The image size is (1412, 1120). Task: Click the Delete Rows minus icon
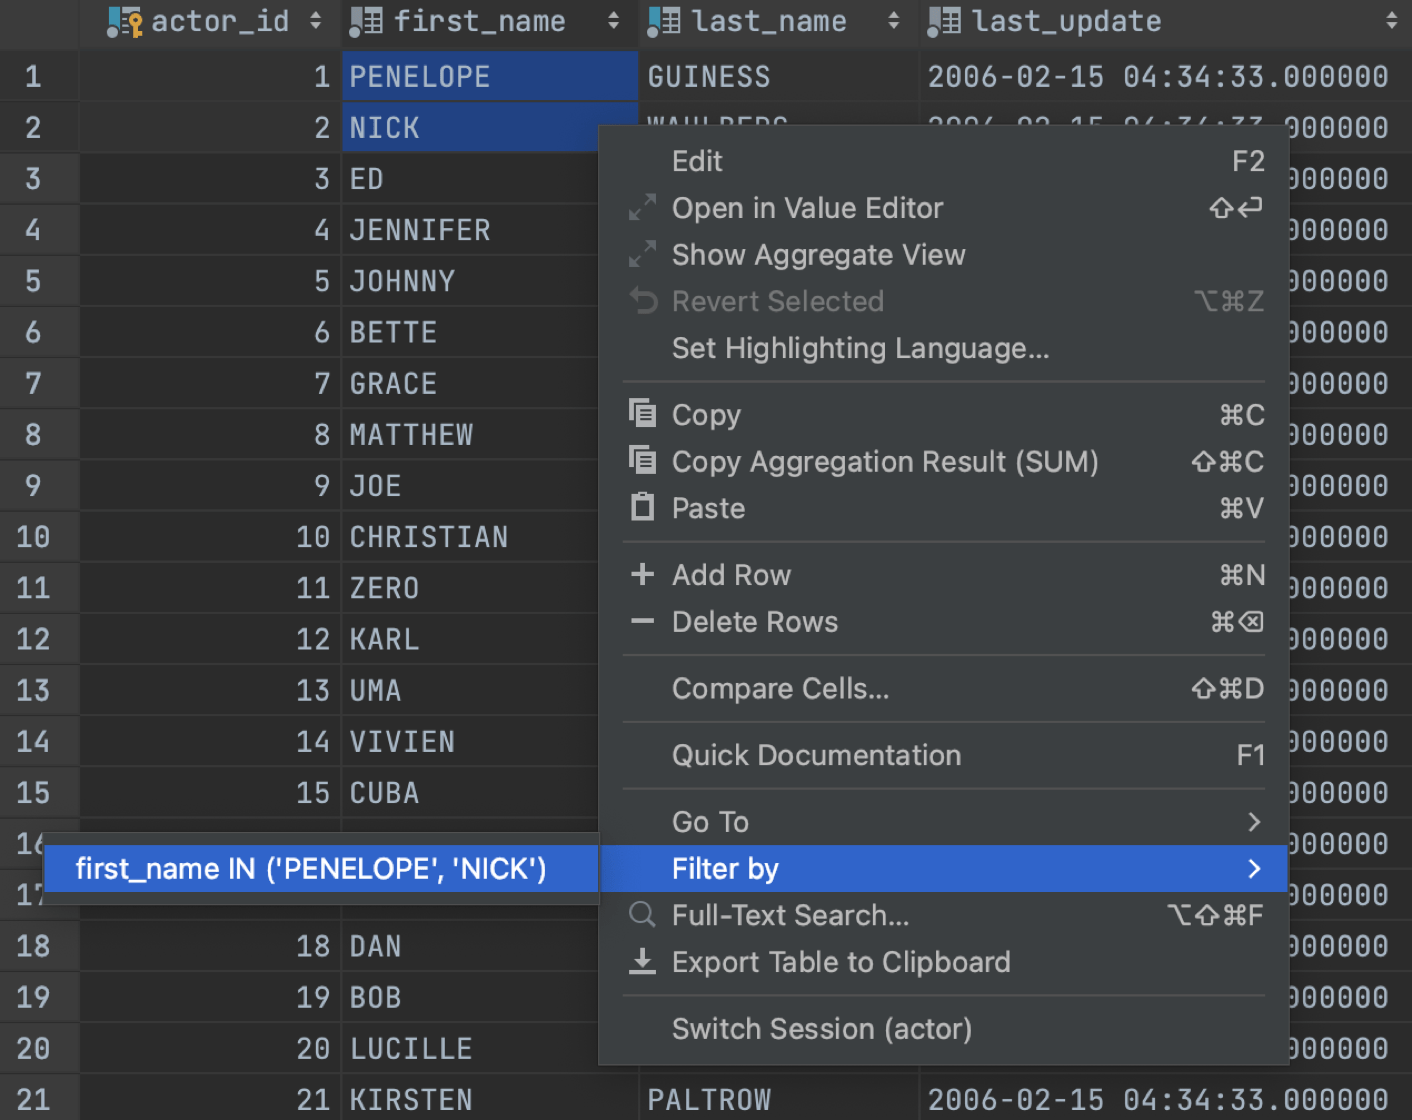[643, 622]
